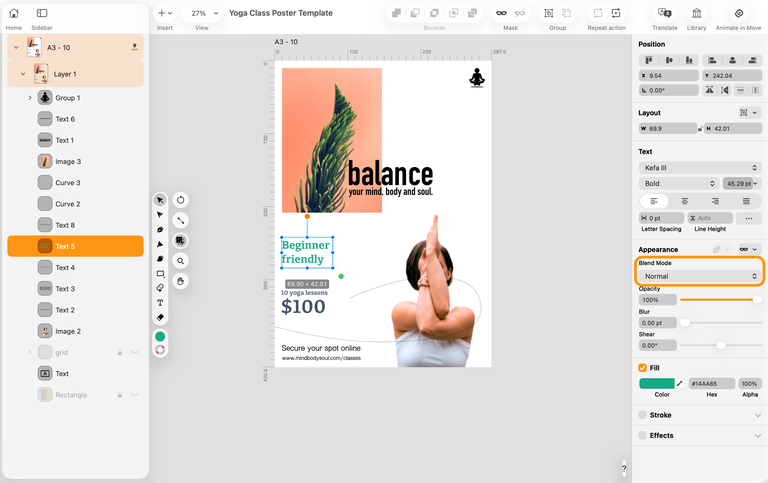Go to the Home screen icon
Screen dimensions: 768x483
tap(14, 13)
